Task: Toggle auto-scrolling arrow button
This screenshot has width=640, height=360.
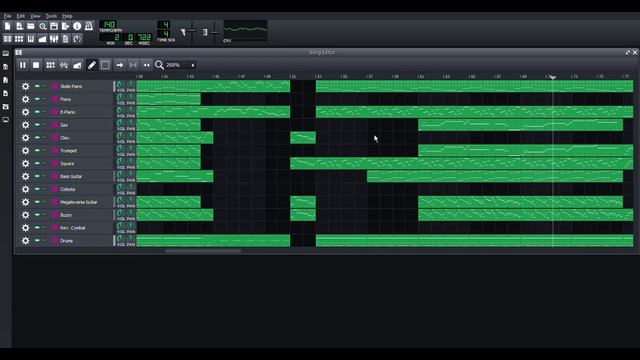Action: 120,65
